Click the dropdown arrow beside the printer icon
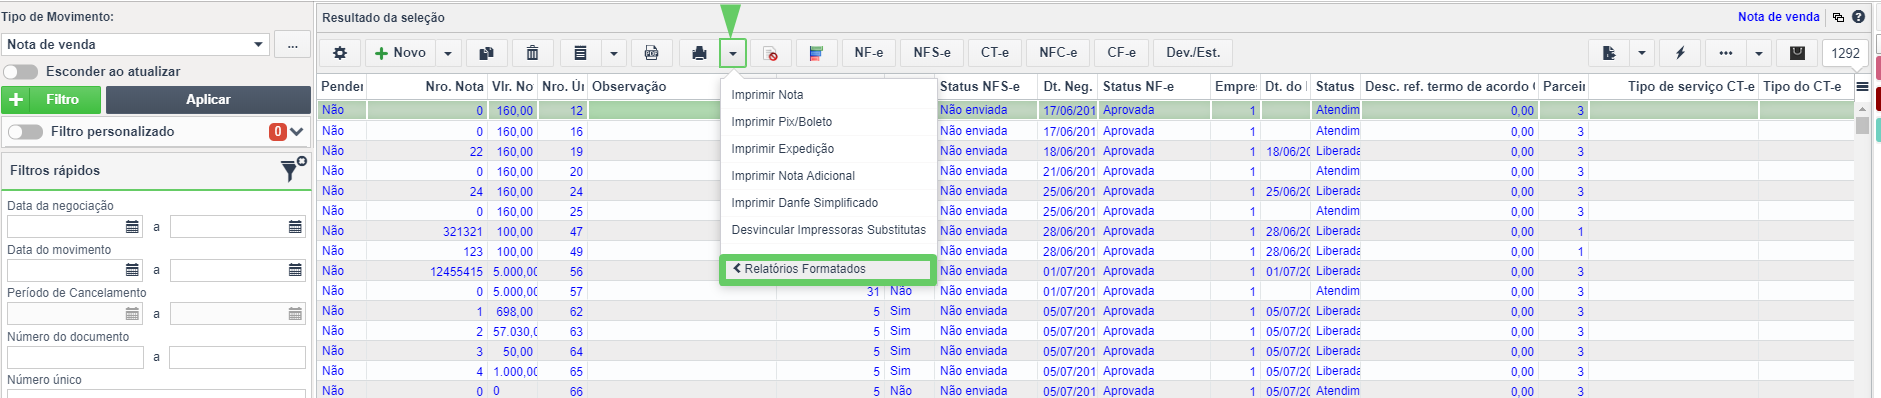1881x398 pixels. tap(733, 53)
